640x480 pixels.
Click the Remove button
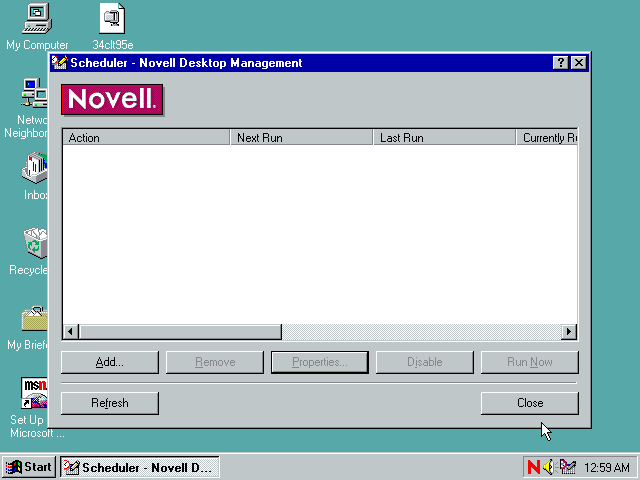(215, 362)
